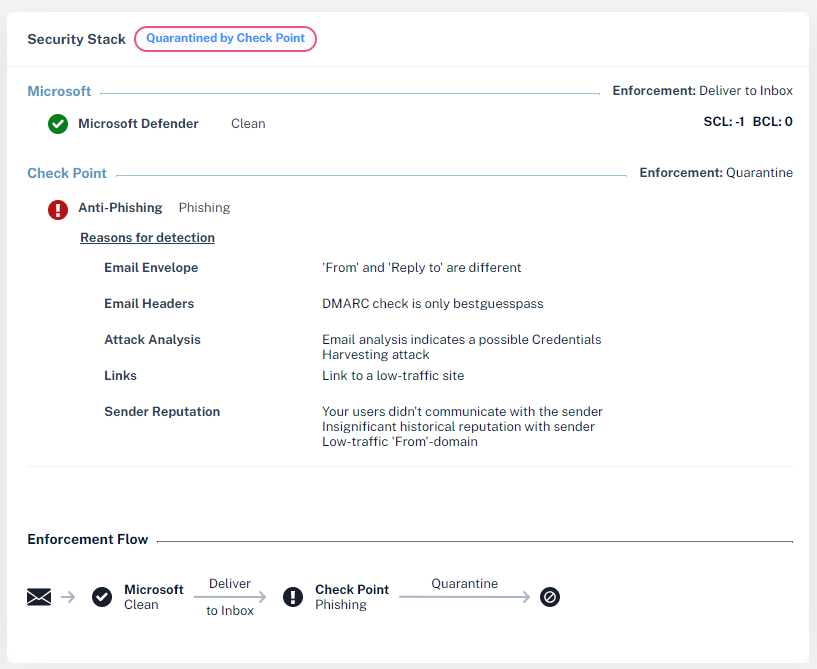
Task: Click the dark checkmark icon beside Microsoft Clean
Action: pos(102,597)
